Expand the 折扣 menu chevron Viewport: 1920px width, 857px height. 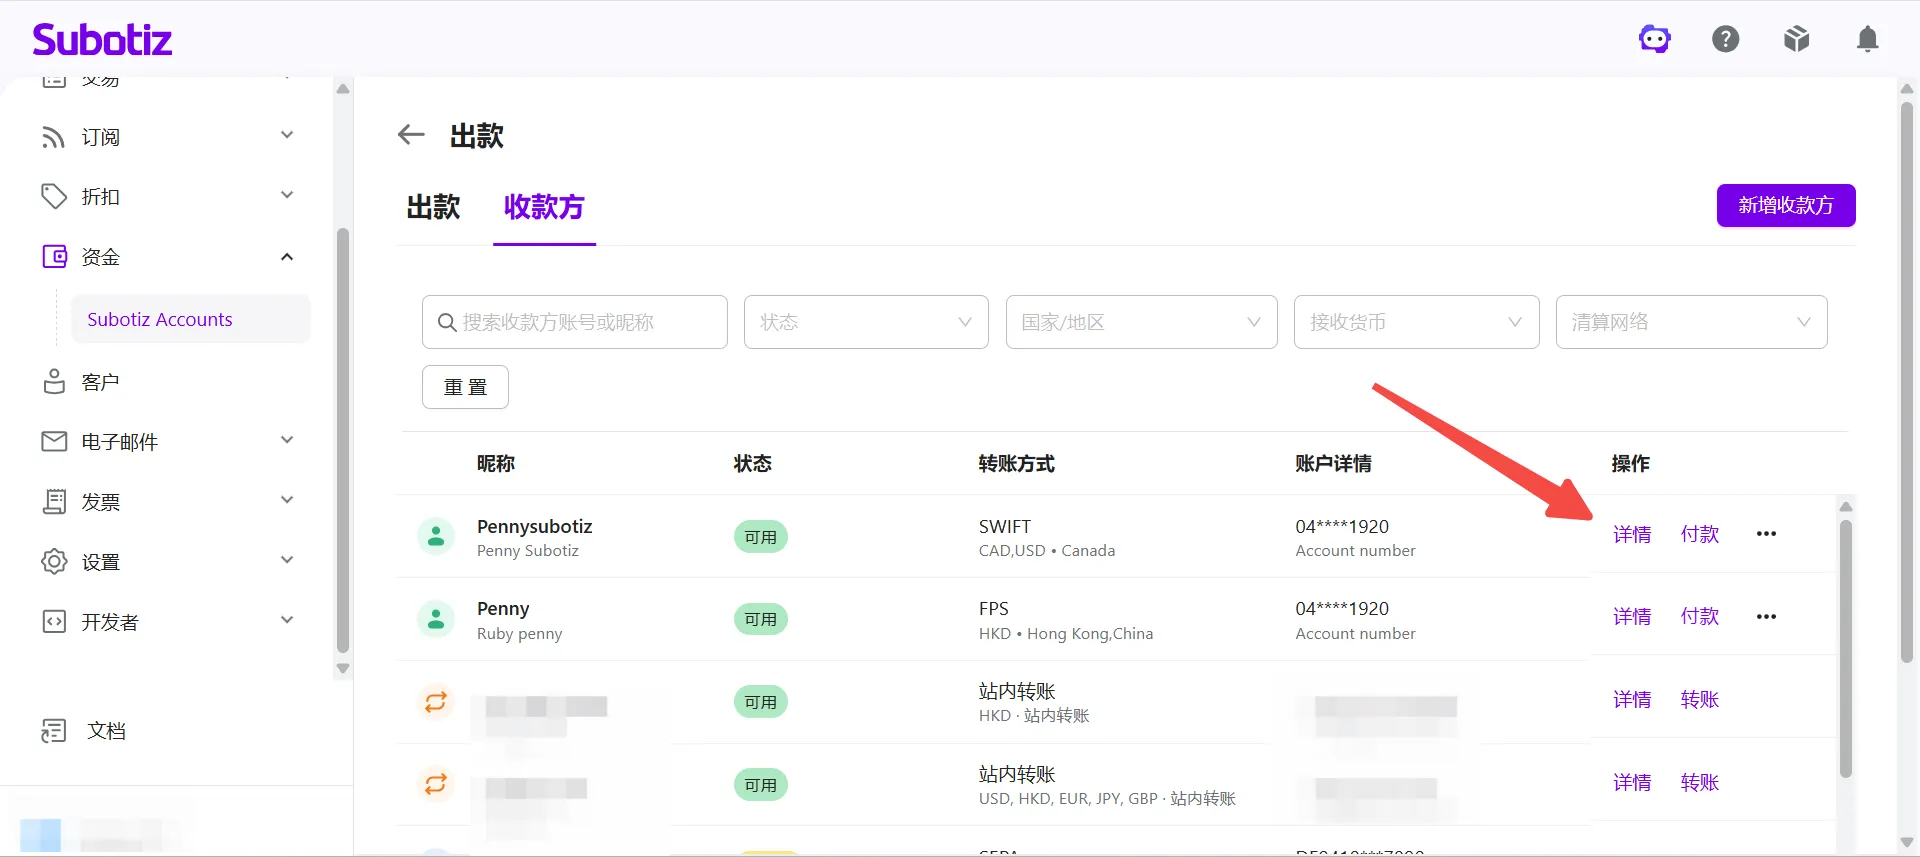[x=287, y=195]
